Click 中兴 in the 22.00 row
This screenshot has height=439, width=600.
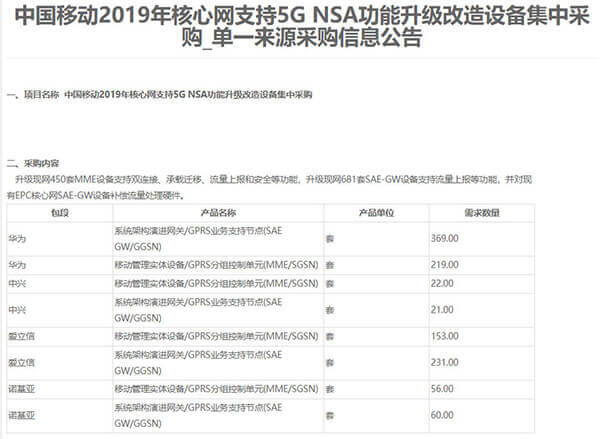pos(17,284)
